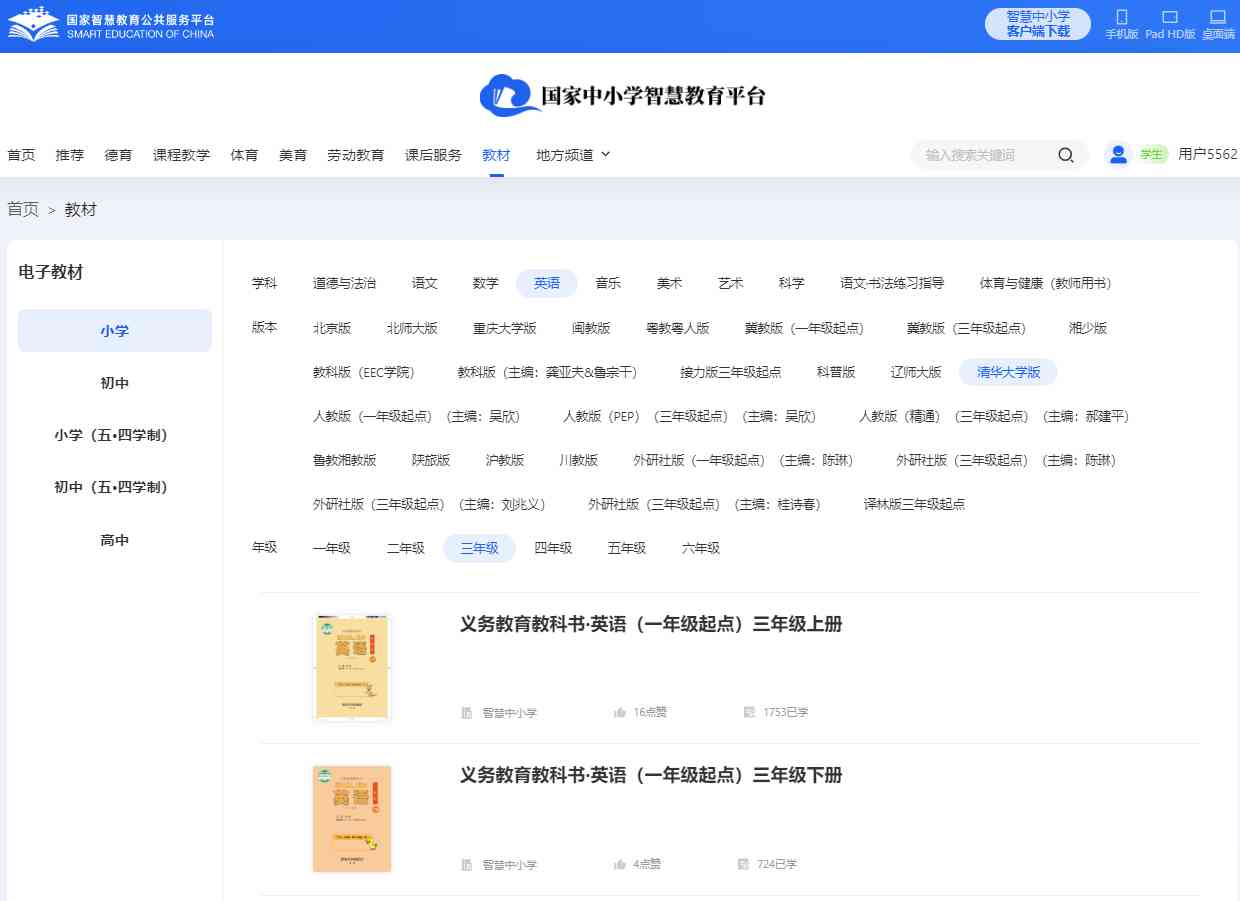Image resolution: width=1240 pixels, height=901 pixels.
Task: Click source icon beside 智慧中小学 for 下册
Action: point(467,864)
